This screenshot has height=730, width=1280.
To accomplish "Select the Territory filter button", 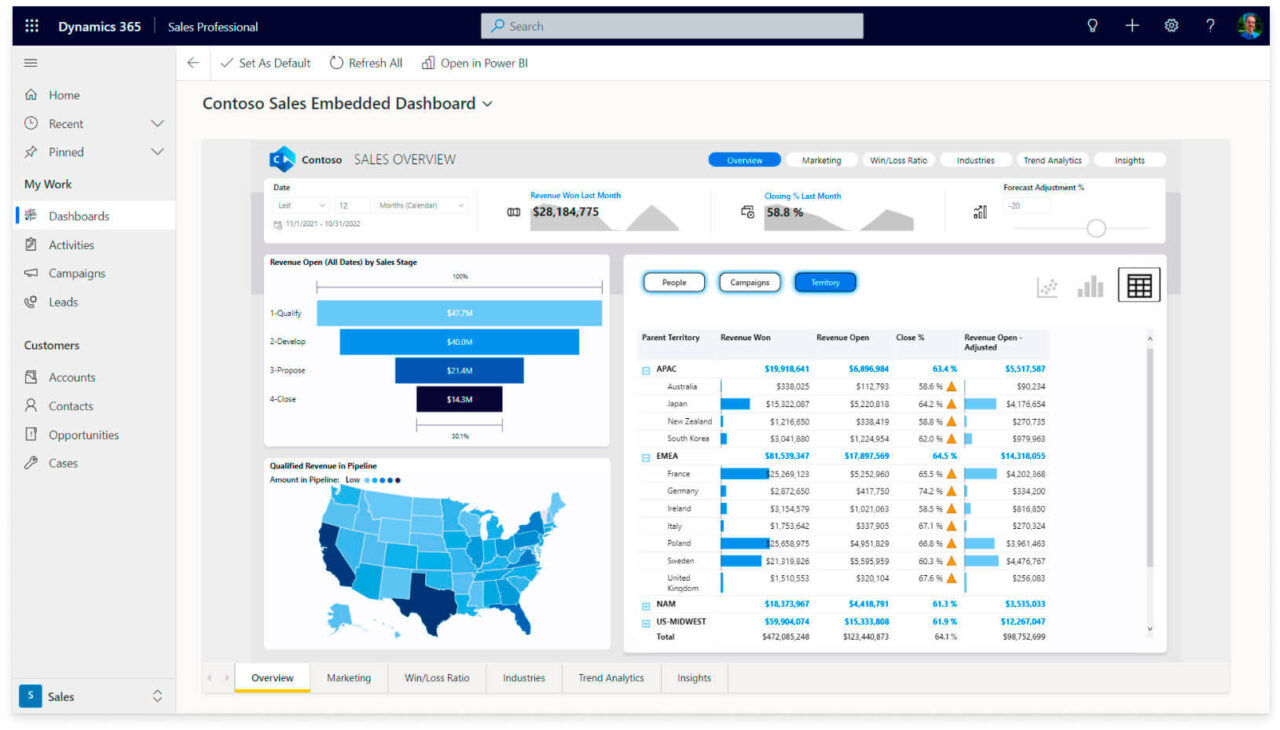I will tap(824, 282).
